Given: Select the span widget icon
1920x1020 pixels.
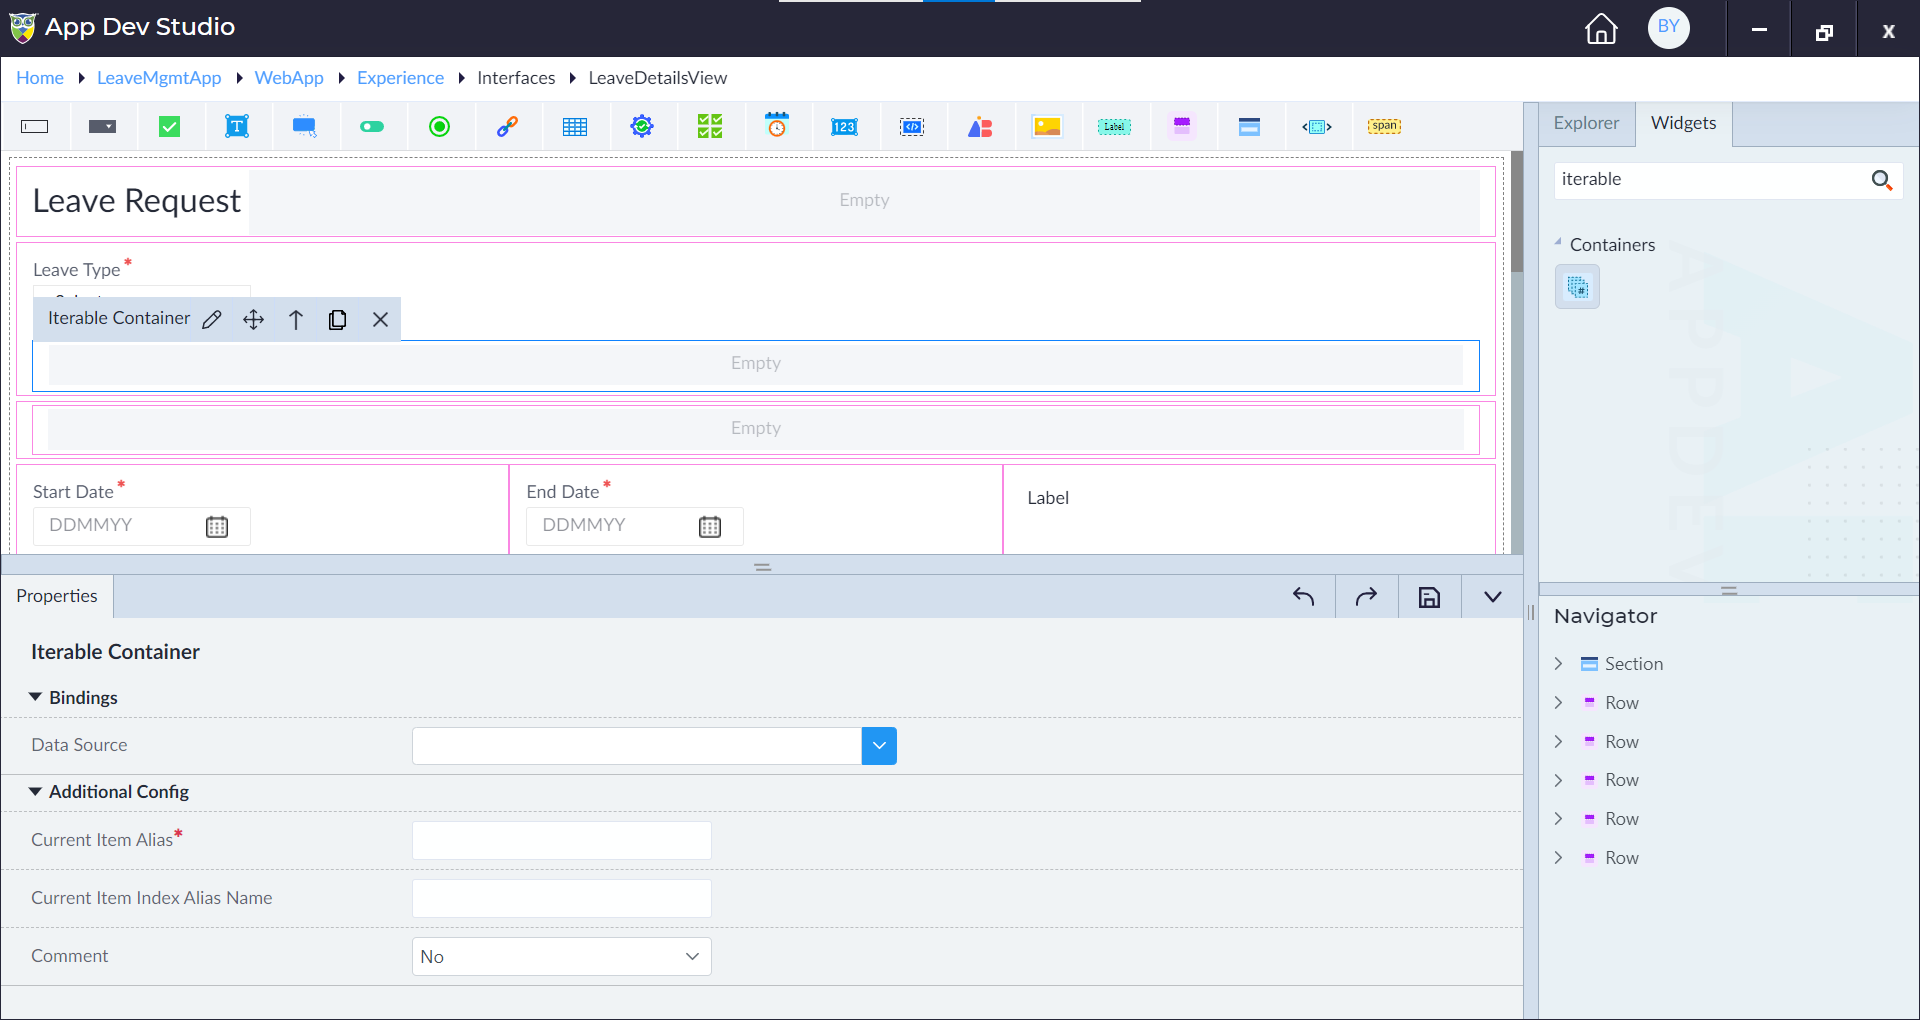Looking at the screenshot, I should point(1385,127).
